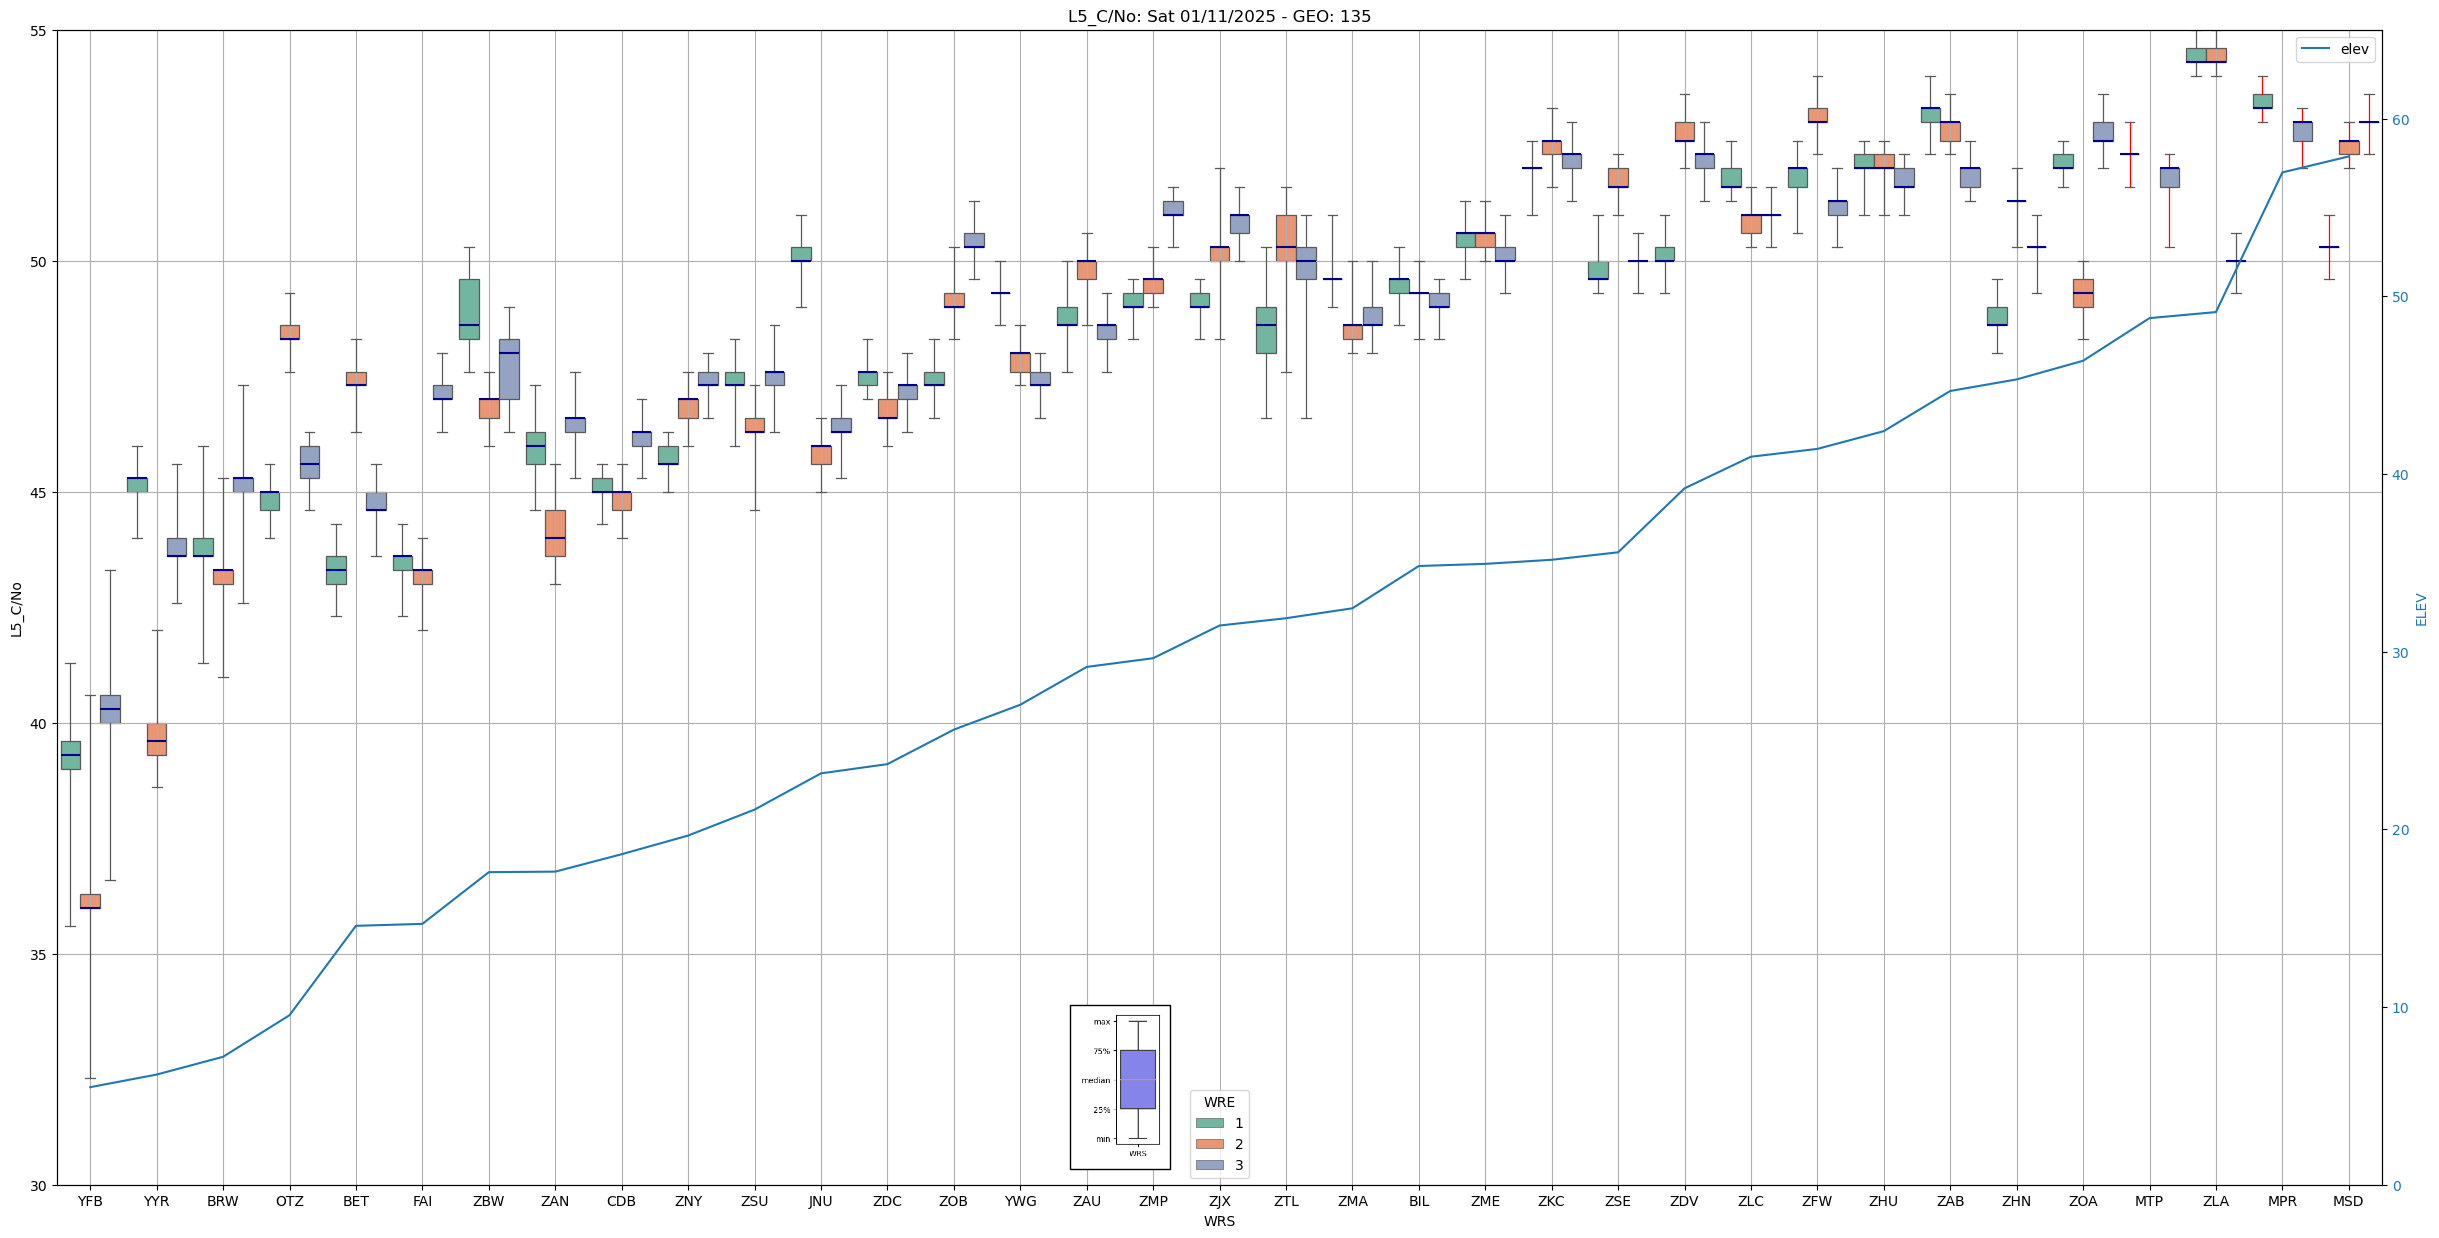
Task: Click the 55 tick on left axis
Action: [x=40, y=31]
